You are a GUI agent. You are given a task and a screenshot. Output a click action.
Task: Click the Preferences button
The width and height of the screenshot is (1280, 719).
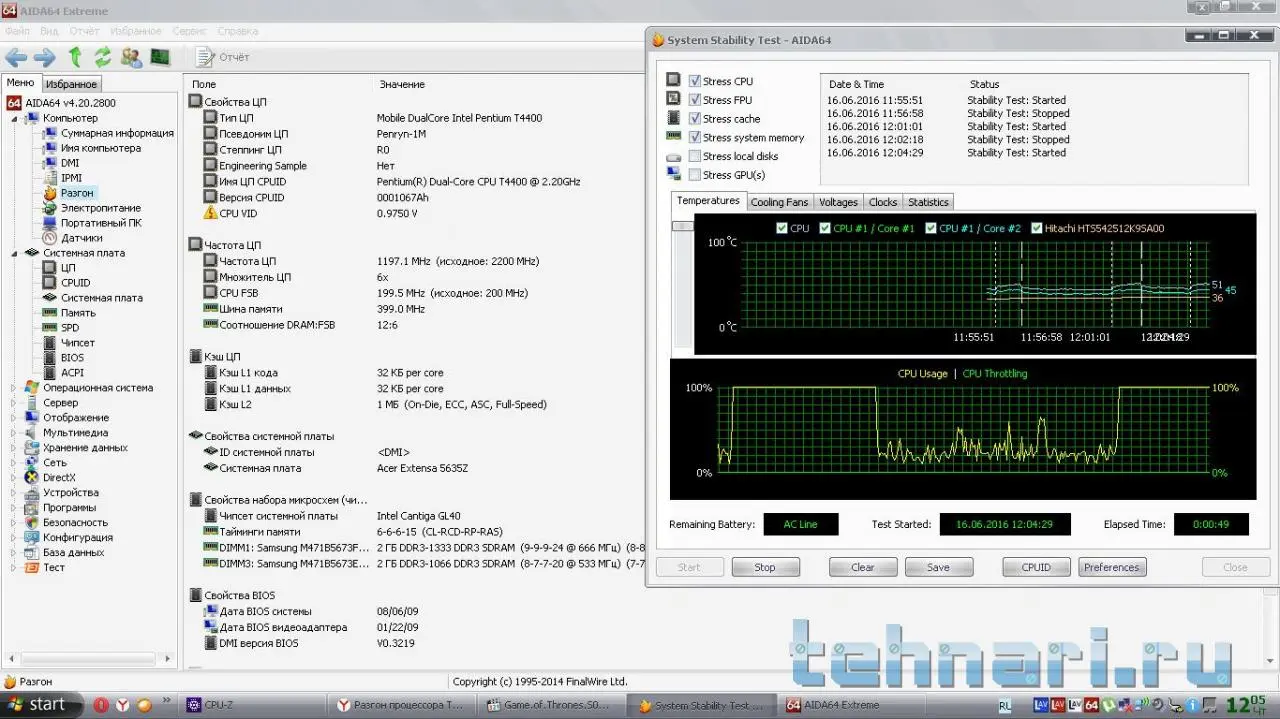coord(1111,567)
